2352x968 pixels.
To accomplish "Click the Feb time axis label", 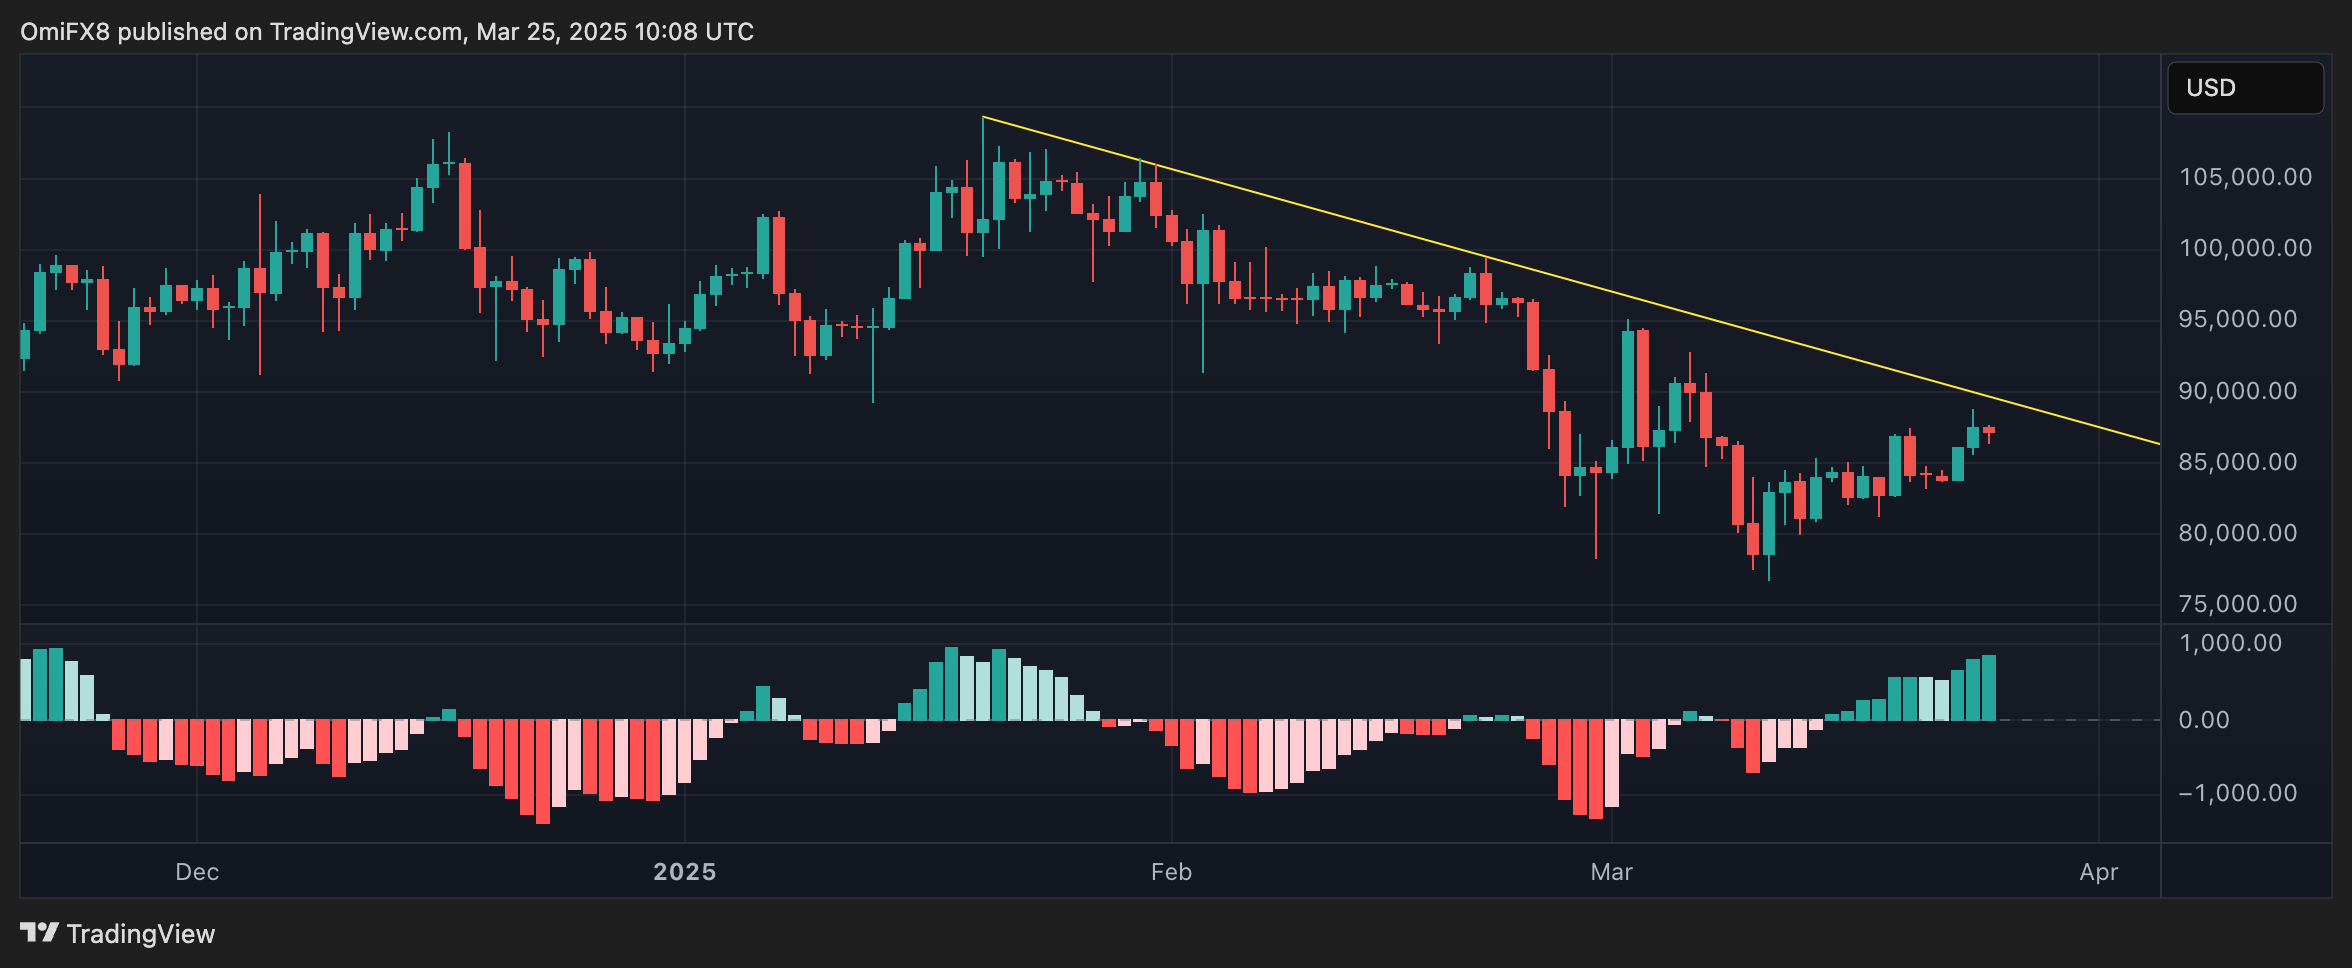I will (1171, 872).
